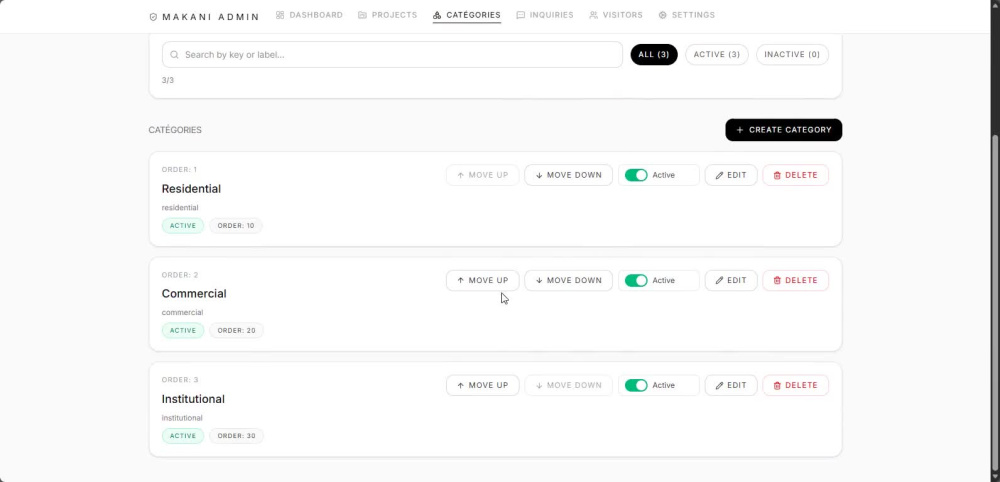Click the Order: 20 badge
The image size is (1000, 482).
[x=237, y=331]
